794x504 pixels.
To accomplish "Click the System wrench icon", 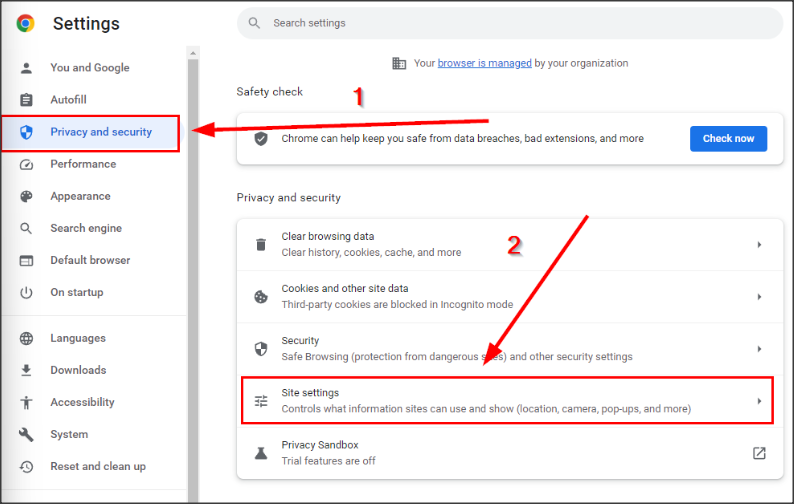I will (27, 434).
